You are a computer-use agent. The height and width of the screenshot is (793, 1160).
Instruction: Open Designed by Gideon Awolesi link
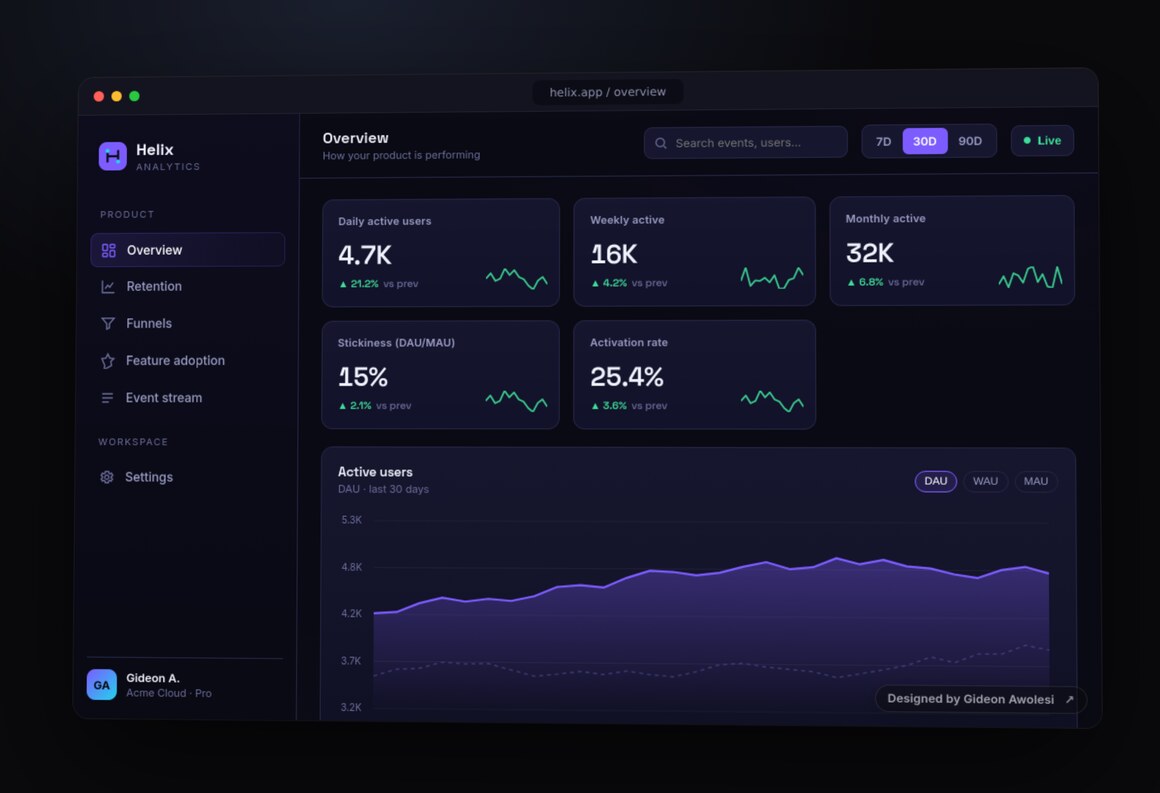tap(980, 699)
